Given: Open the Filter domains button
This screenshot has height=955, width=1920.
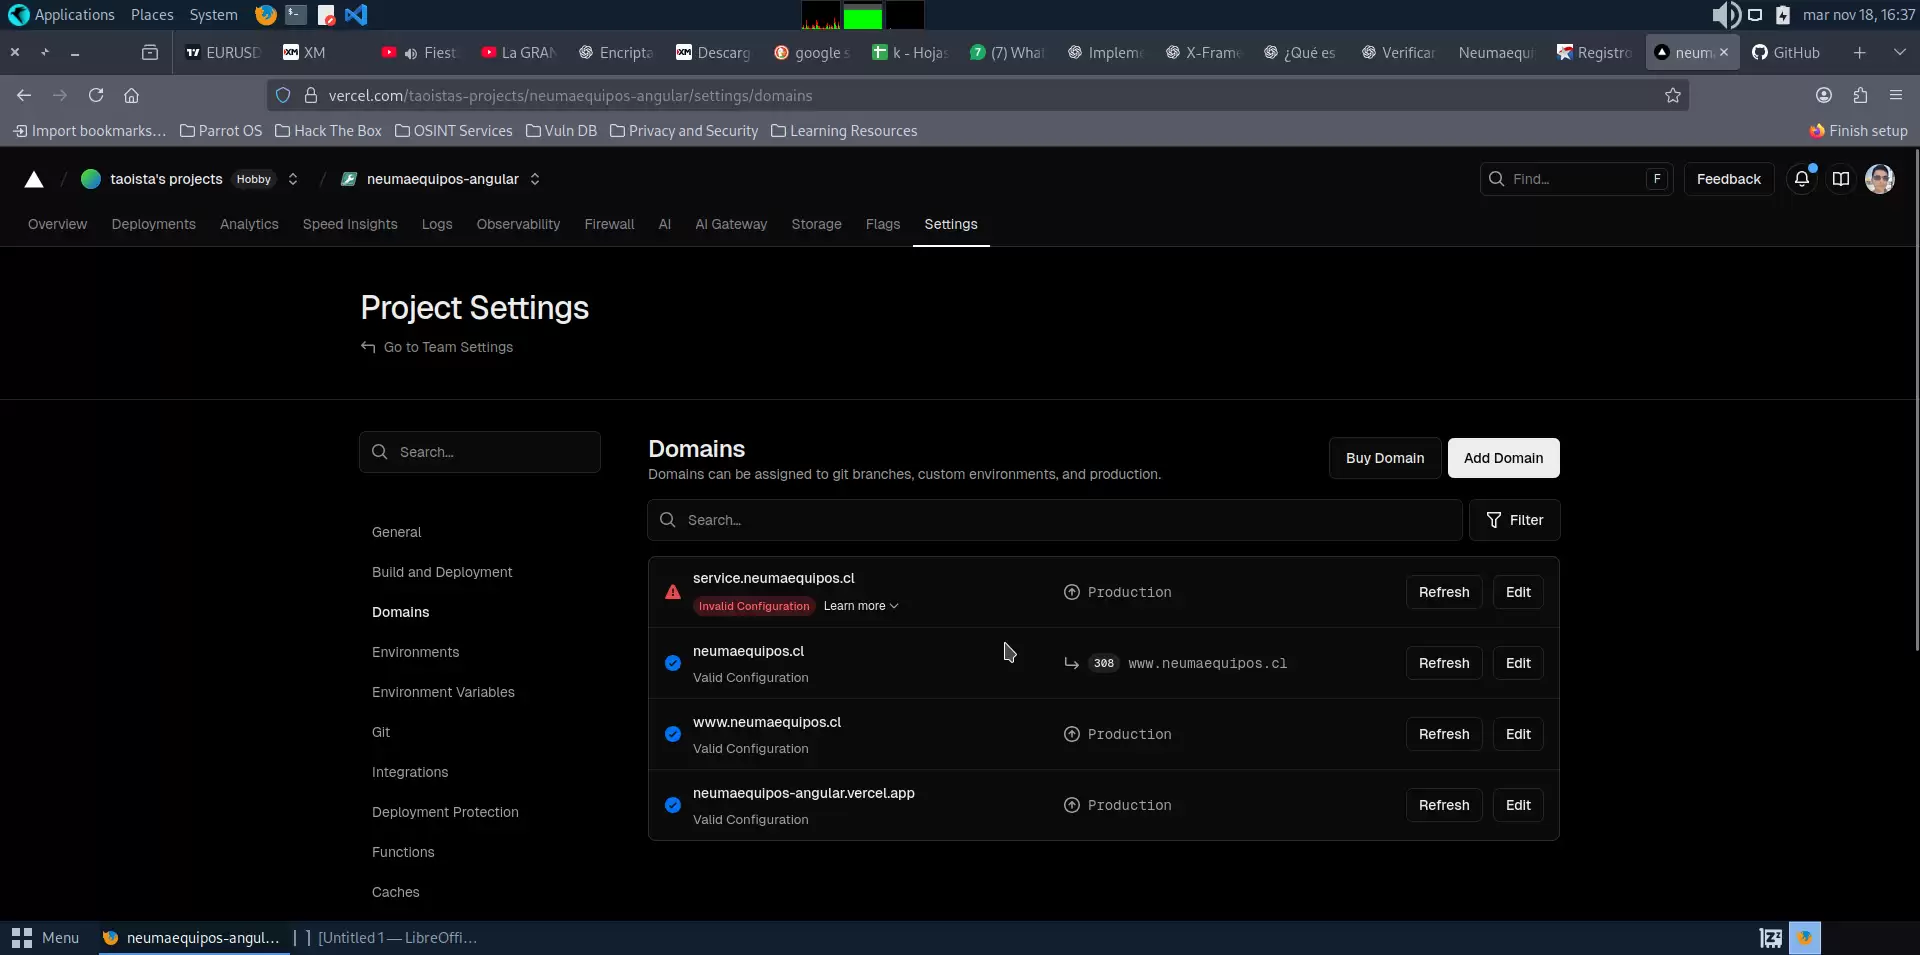Looking at the screenshot, I should (1514, 520).
